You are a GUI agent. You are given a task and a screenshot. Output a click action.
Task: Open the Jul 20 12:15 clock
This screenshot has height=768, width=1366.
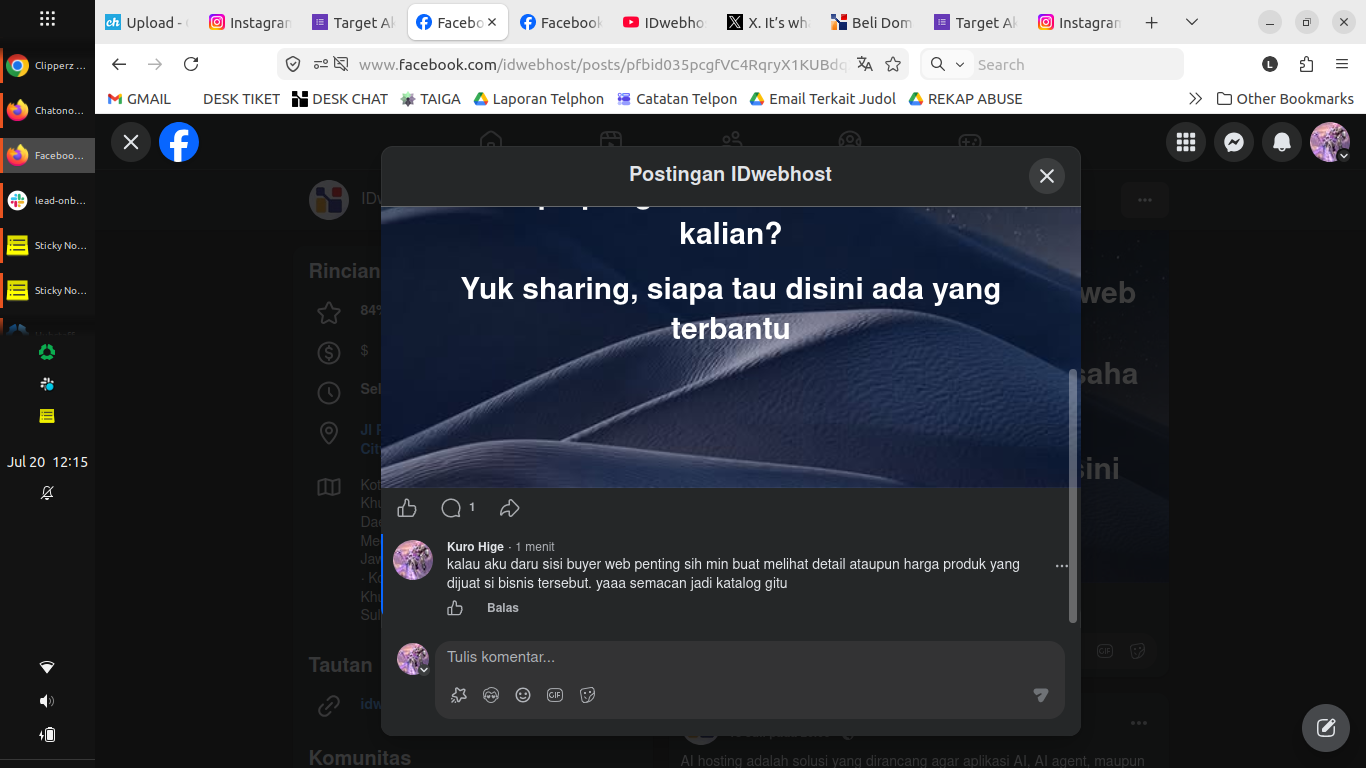point(47,462)
